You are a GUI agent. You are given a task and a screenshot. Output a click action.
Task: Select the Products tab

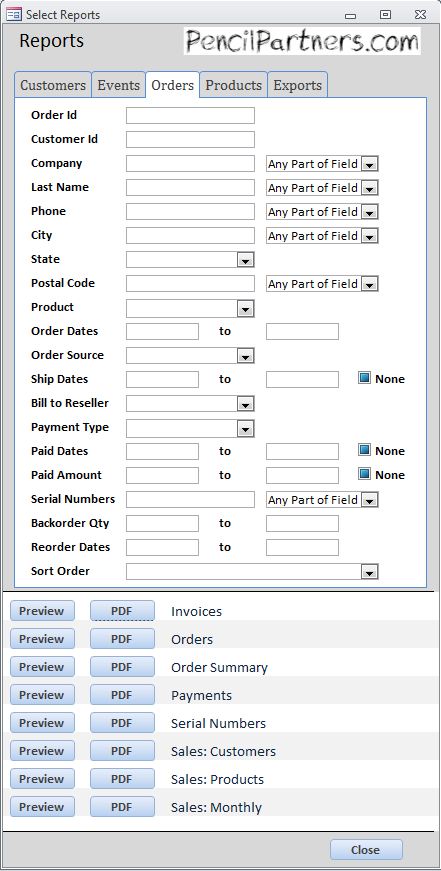[x=233, y=85]
